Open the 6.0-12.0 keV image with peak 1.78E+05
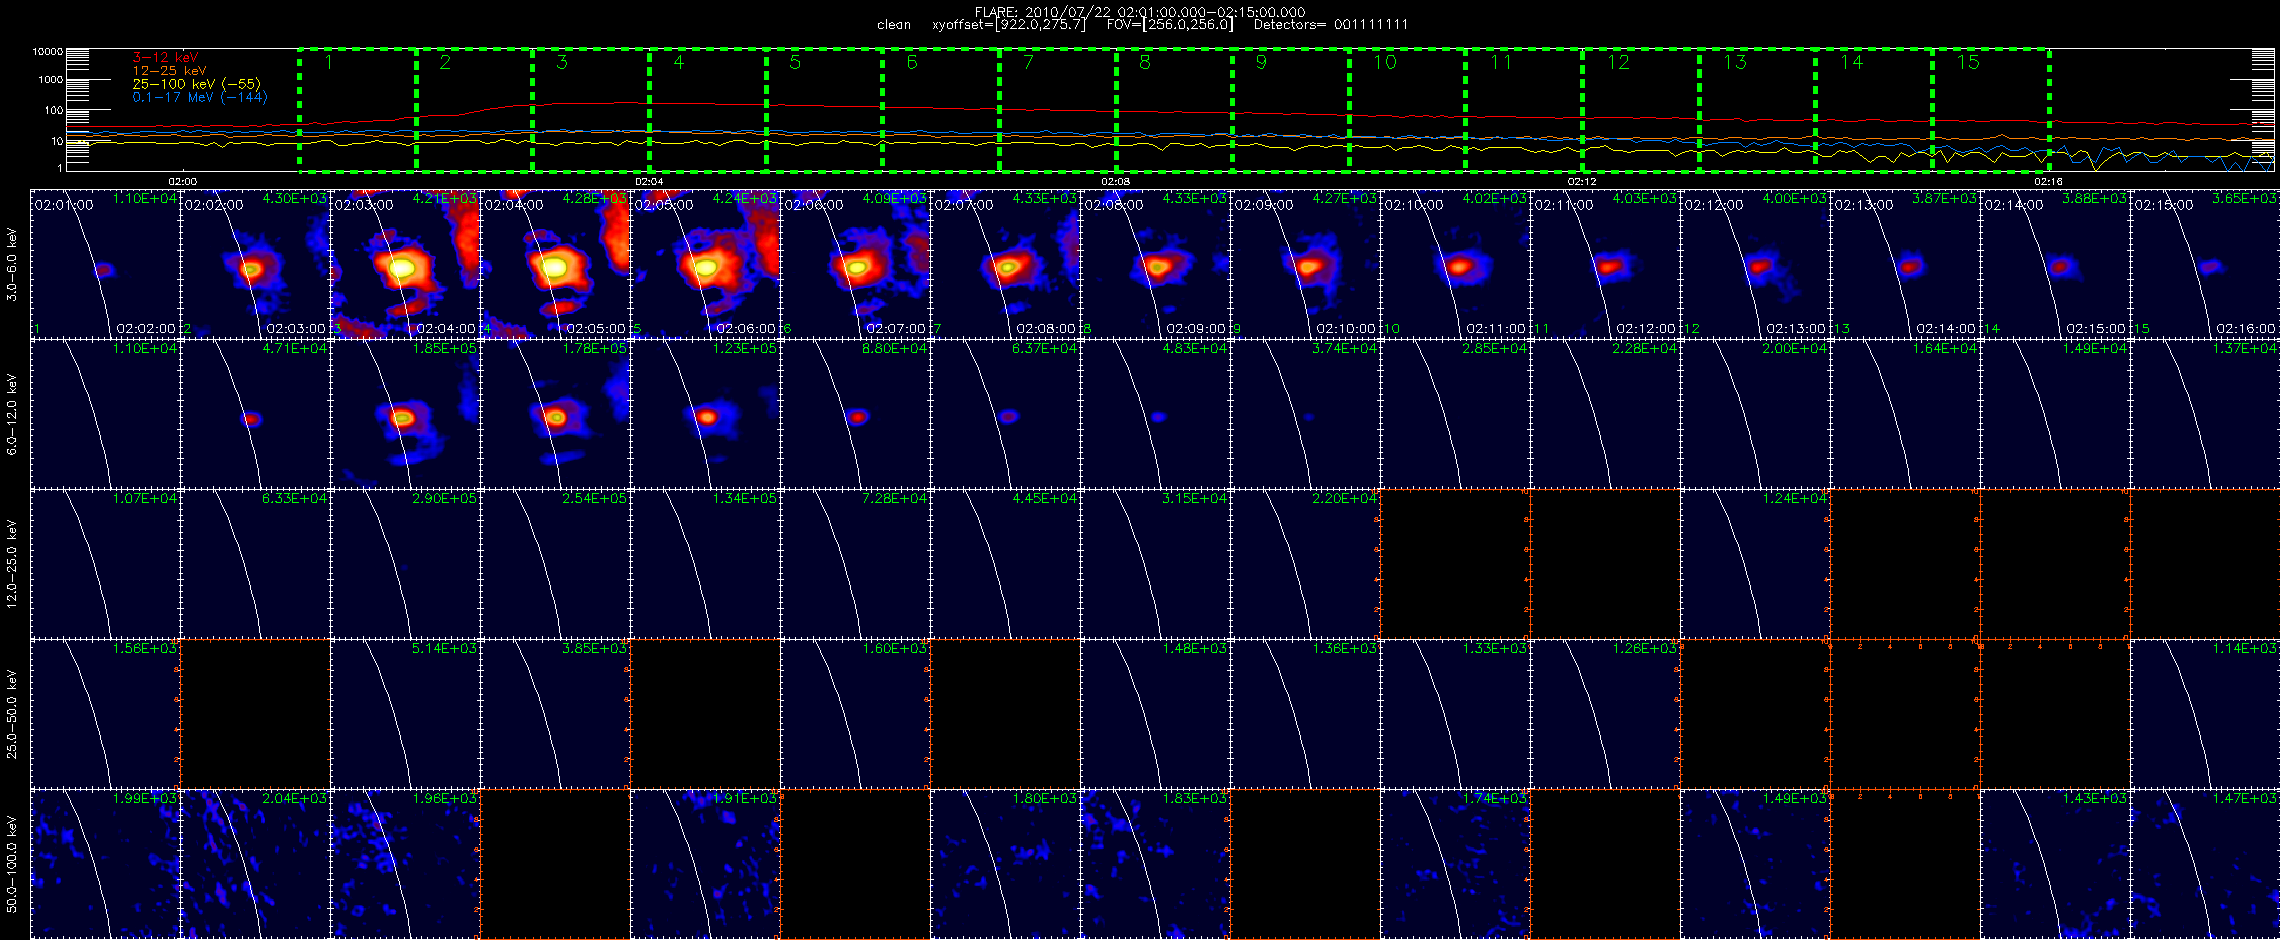The width and height of the screenshot is (2280, 940). coord(555,414)
